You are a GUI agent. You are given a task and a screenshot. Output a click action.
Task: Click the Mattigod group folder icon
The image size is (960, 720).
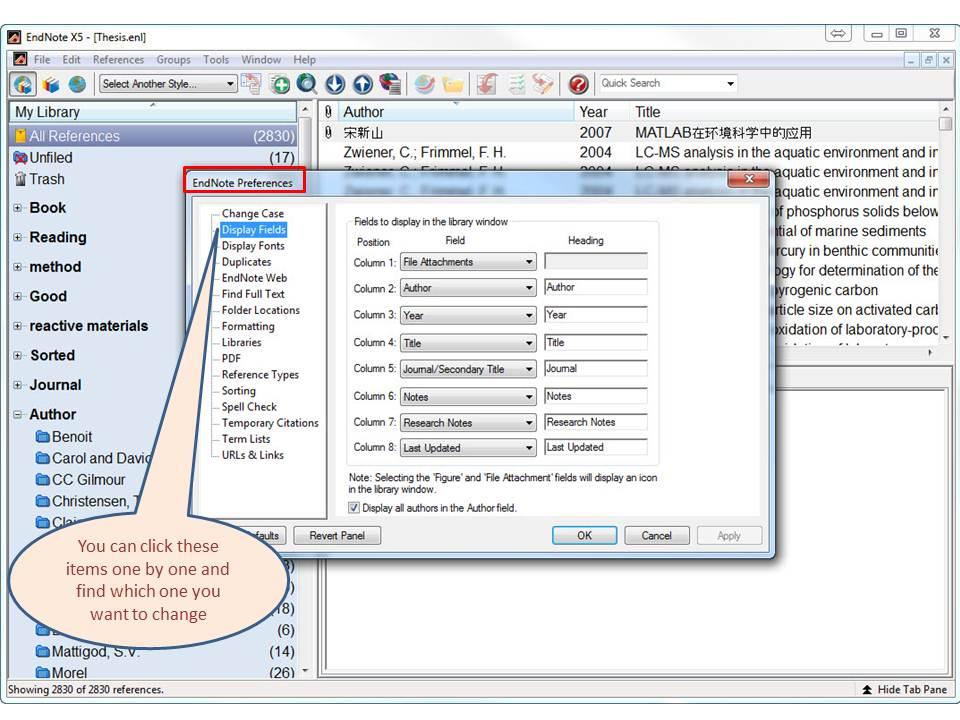point(43,651)
